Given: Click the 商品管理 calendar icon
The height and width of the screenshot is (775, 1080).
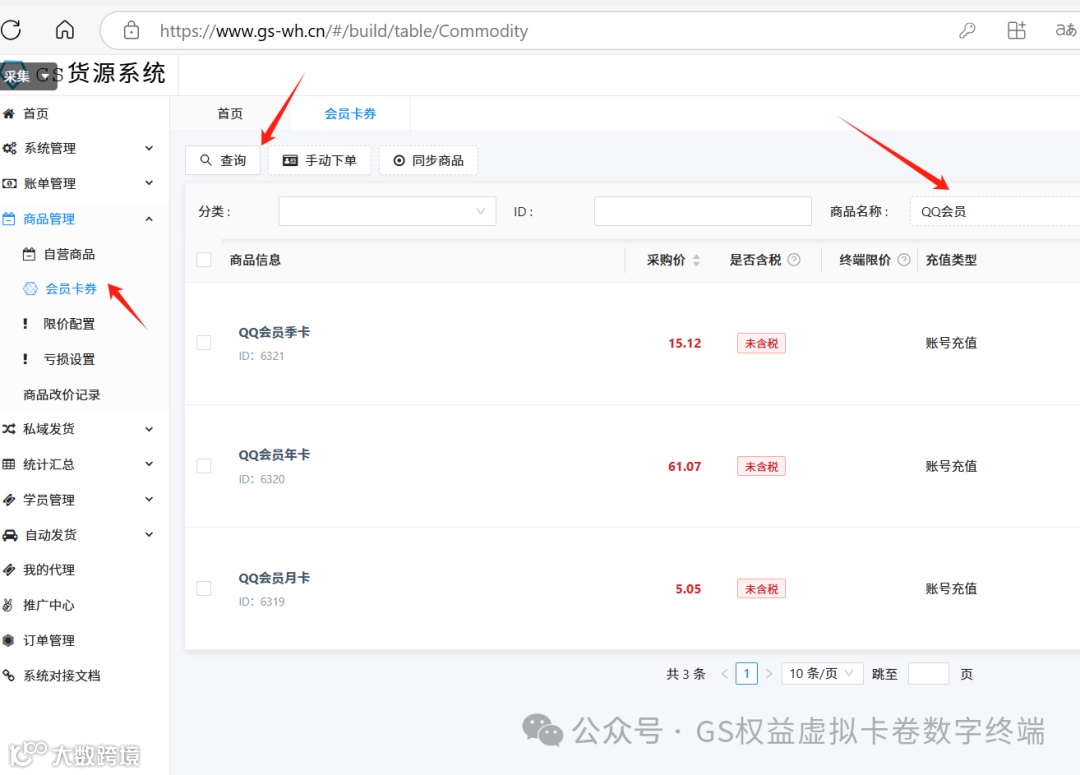Looking at the screenshot, I should (9, 219).
